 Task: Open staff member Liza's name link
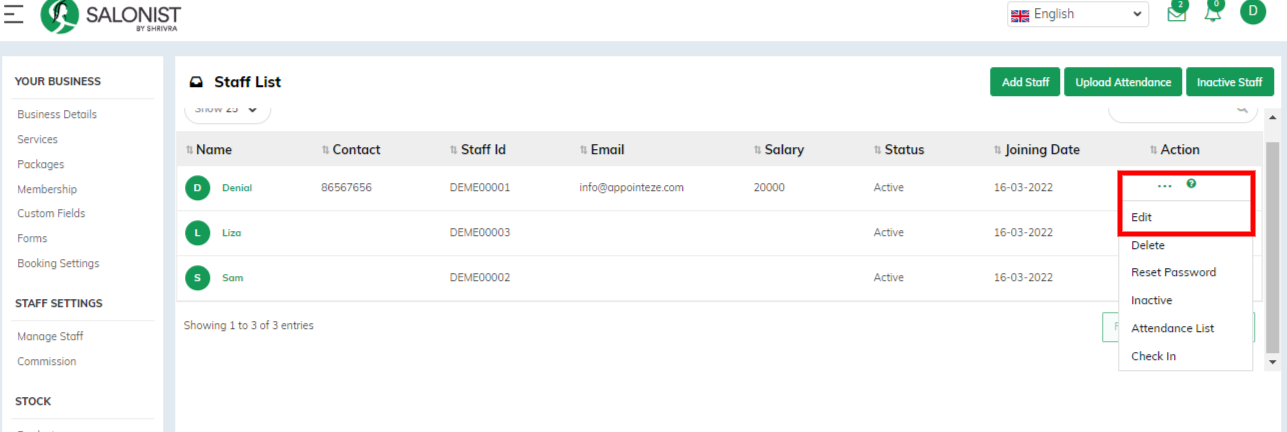coord(231,233)
